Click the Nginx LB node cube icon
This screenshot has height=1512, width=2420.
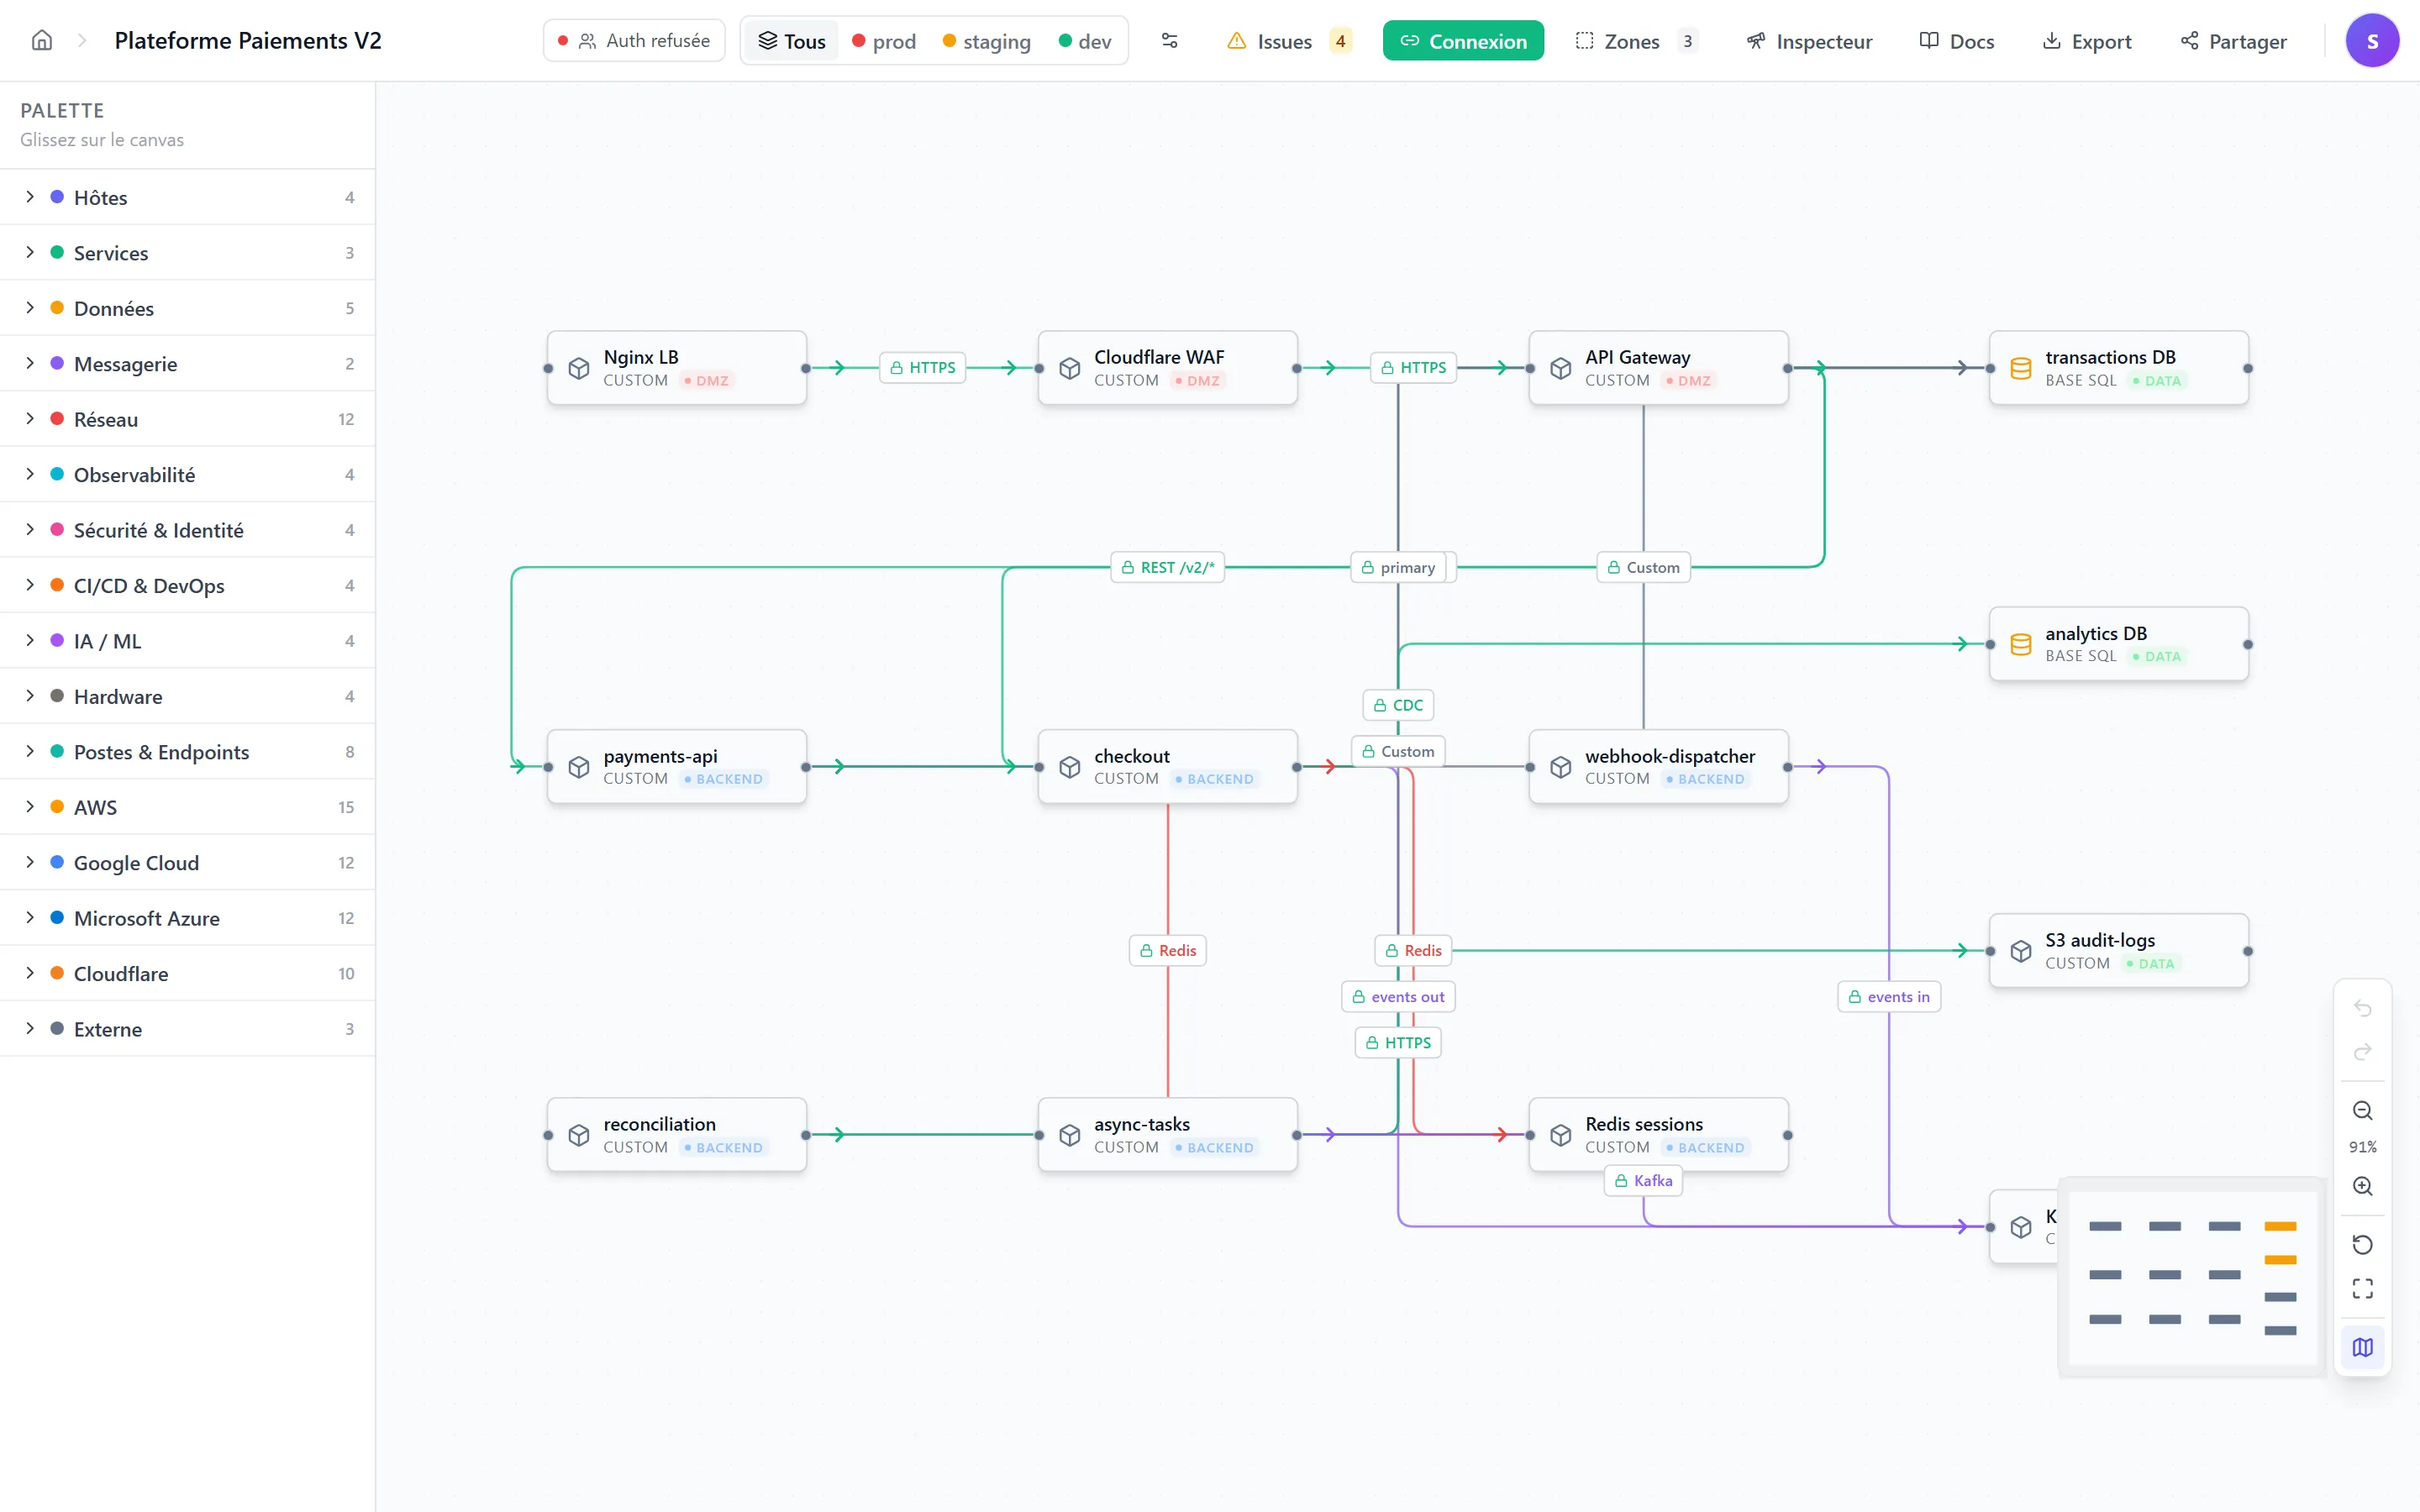(x=579, y=368)
